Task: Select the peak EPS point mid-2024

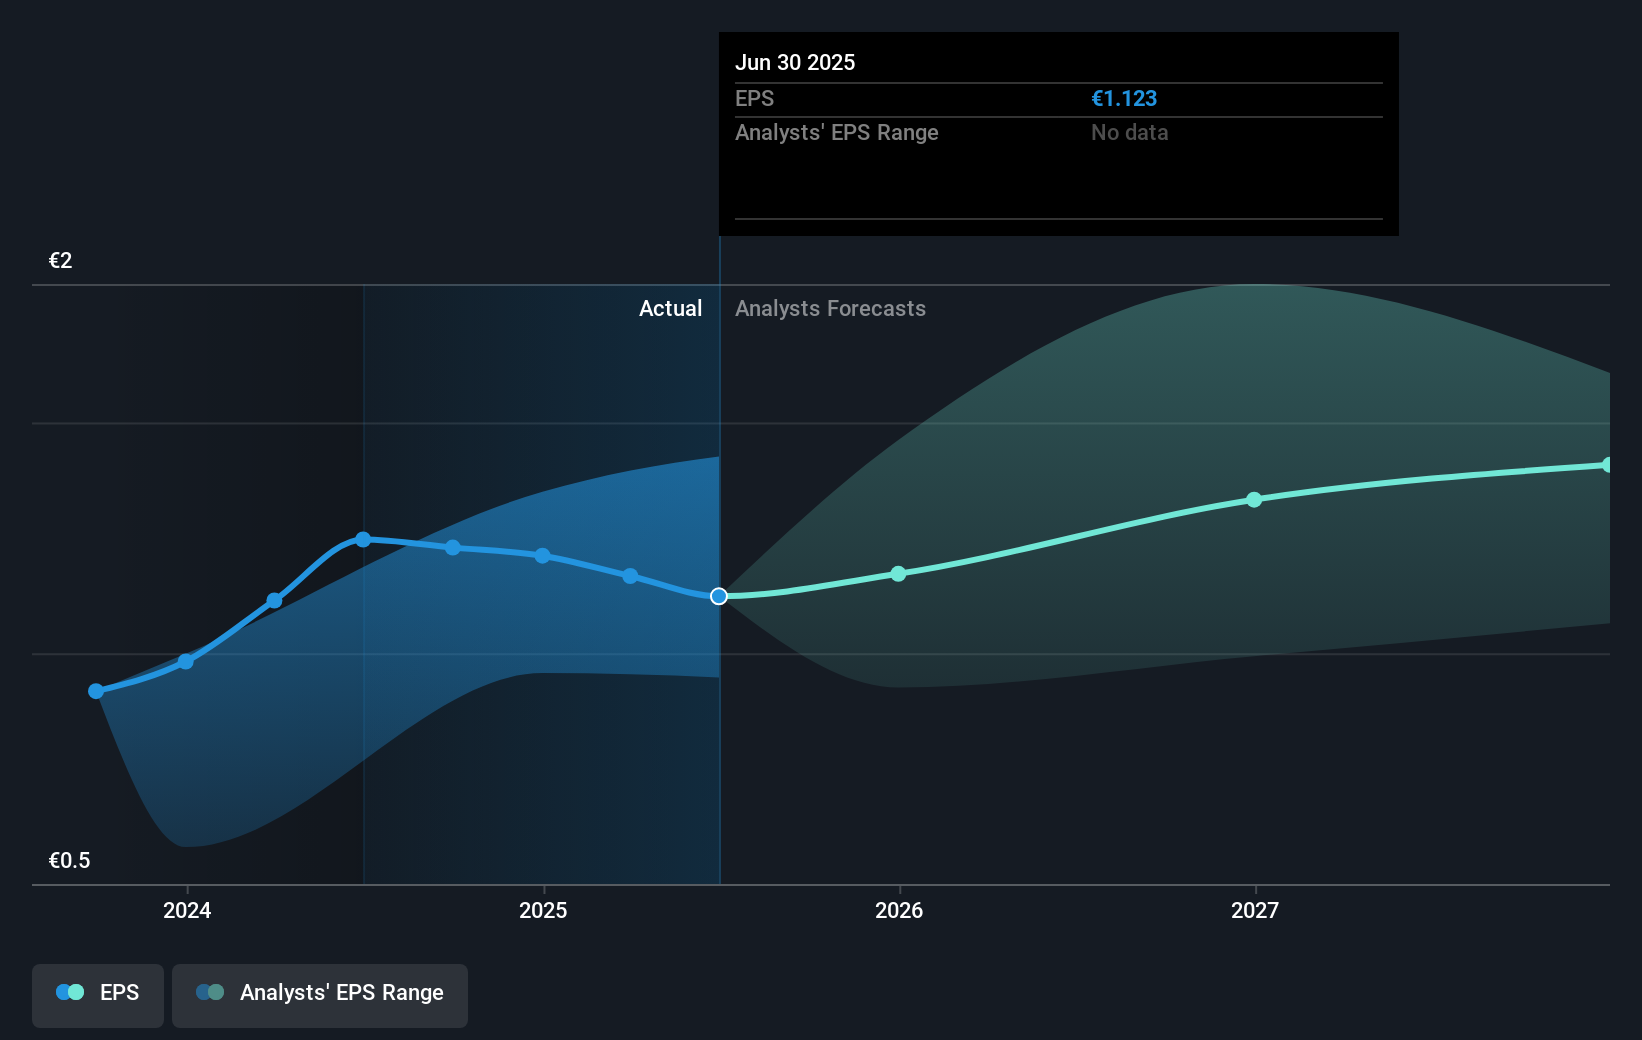Action: click(x=363, y=540)
